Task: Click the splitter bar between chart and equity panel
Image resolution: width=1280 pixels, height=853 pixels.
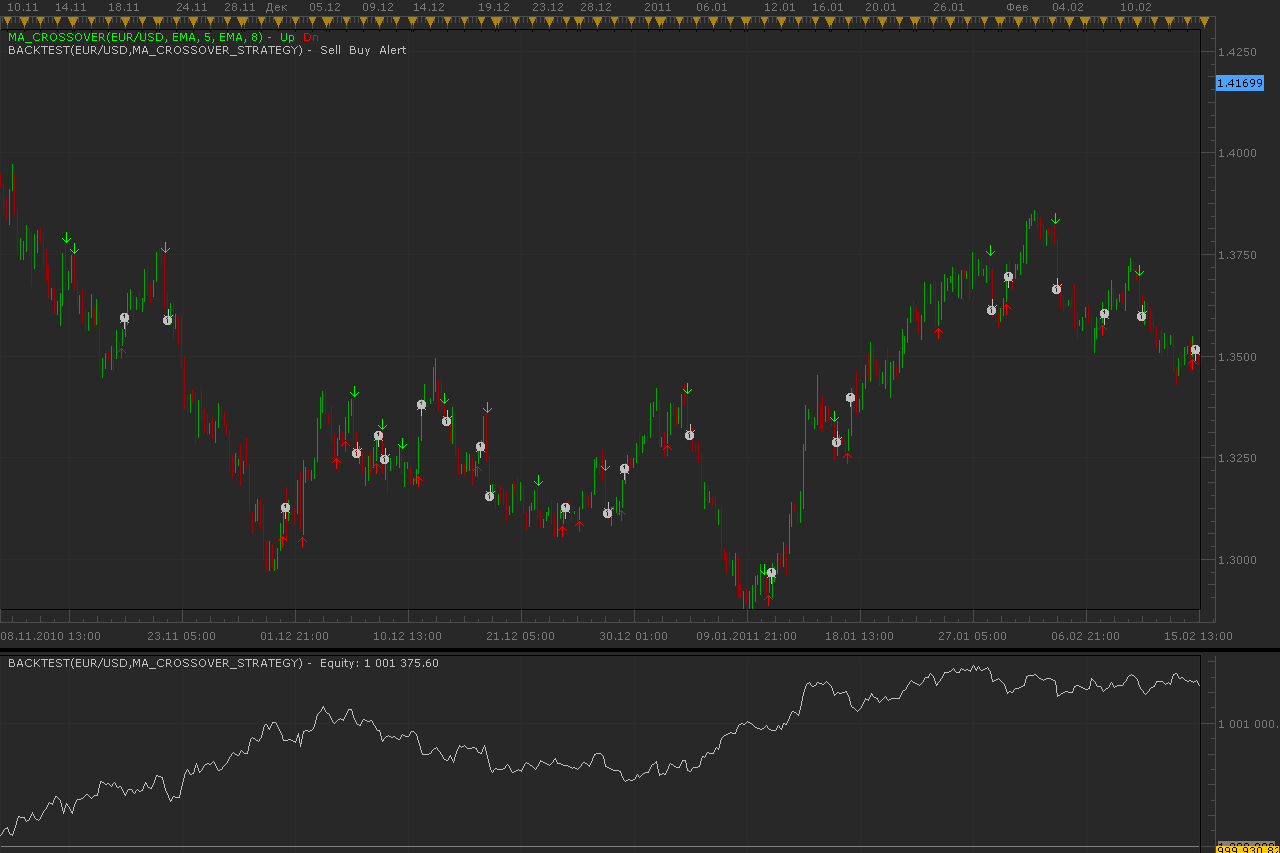Action: [640, 650]
